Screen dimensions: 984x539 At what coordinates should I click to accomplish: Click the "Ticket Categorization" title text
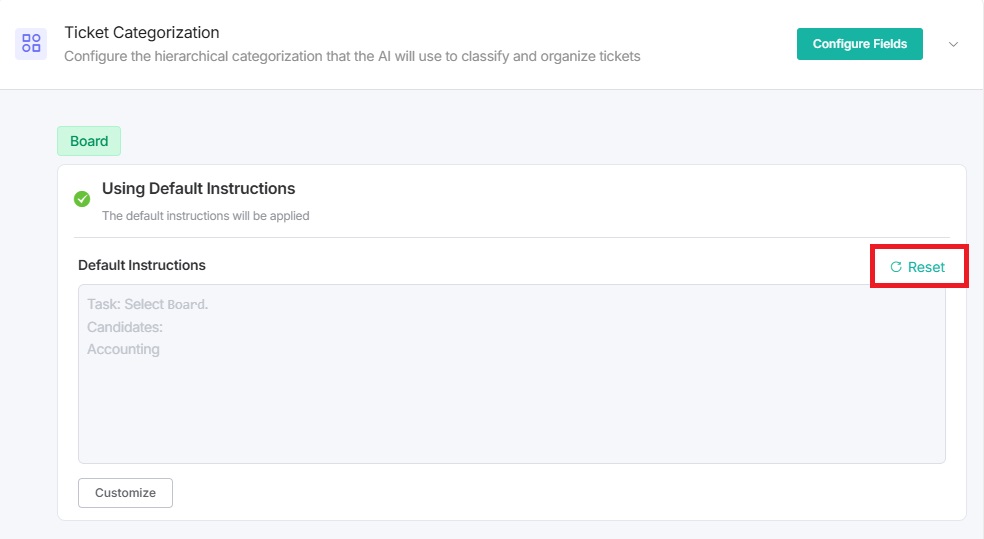point(142,33)
